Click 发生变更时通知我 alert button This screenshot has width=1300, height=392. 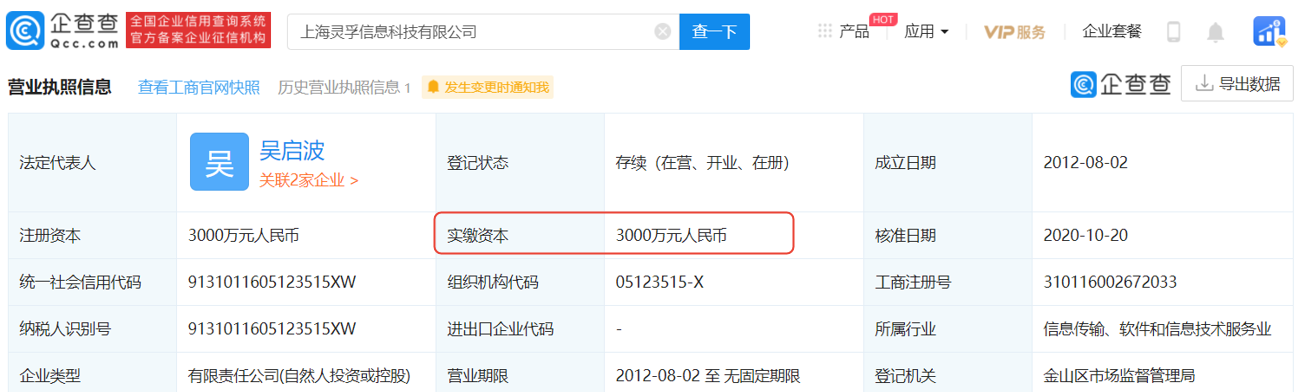pos(487,87)
